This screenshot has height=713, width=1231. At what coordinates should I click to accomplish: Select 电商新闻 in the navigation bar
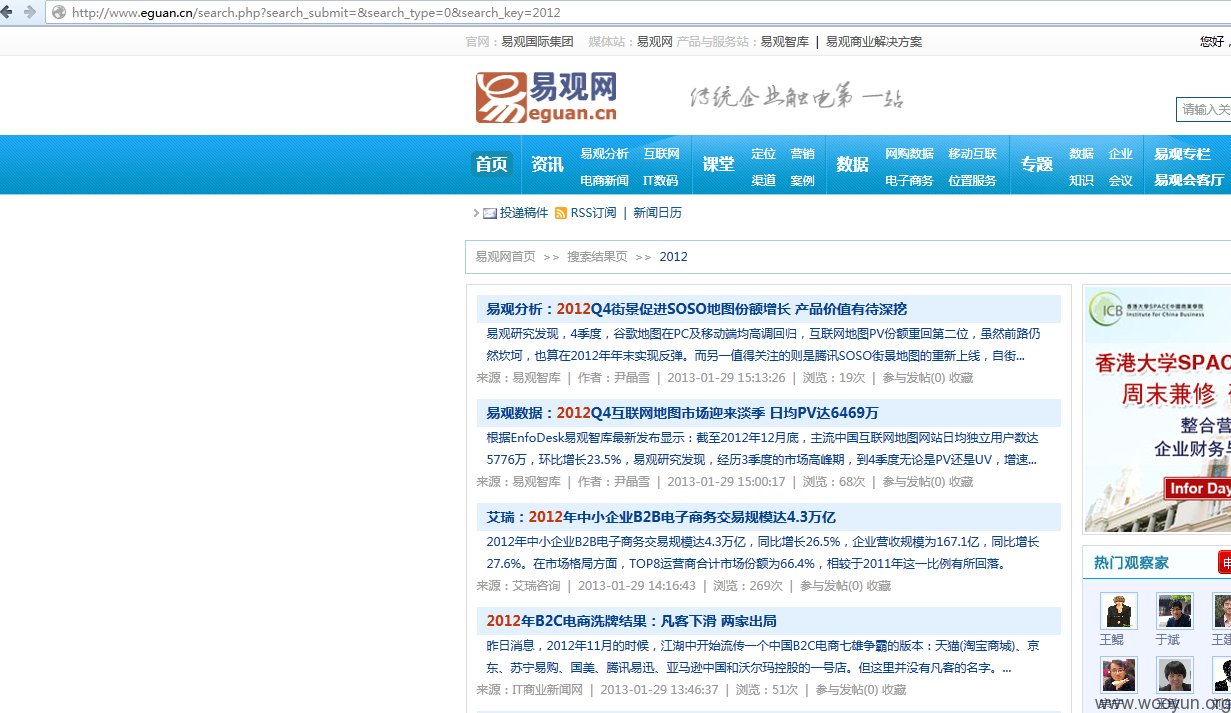(x=604, y=181)
